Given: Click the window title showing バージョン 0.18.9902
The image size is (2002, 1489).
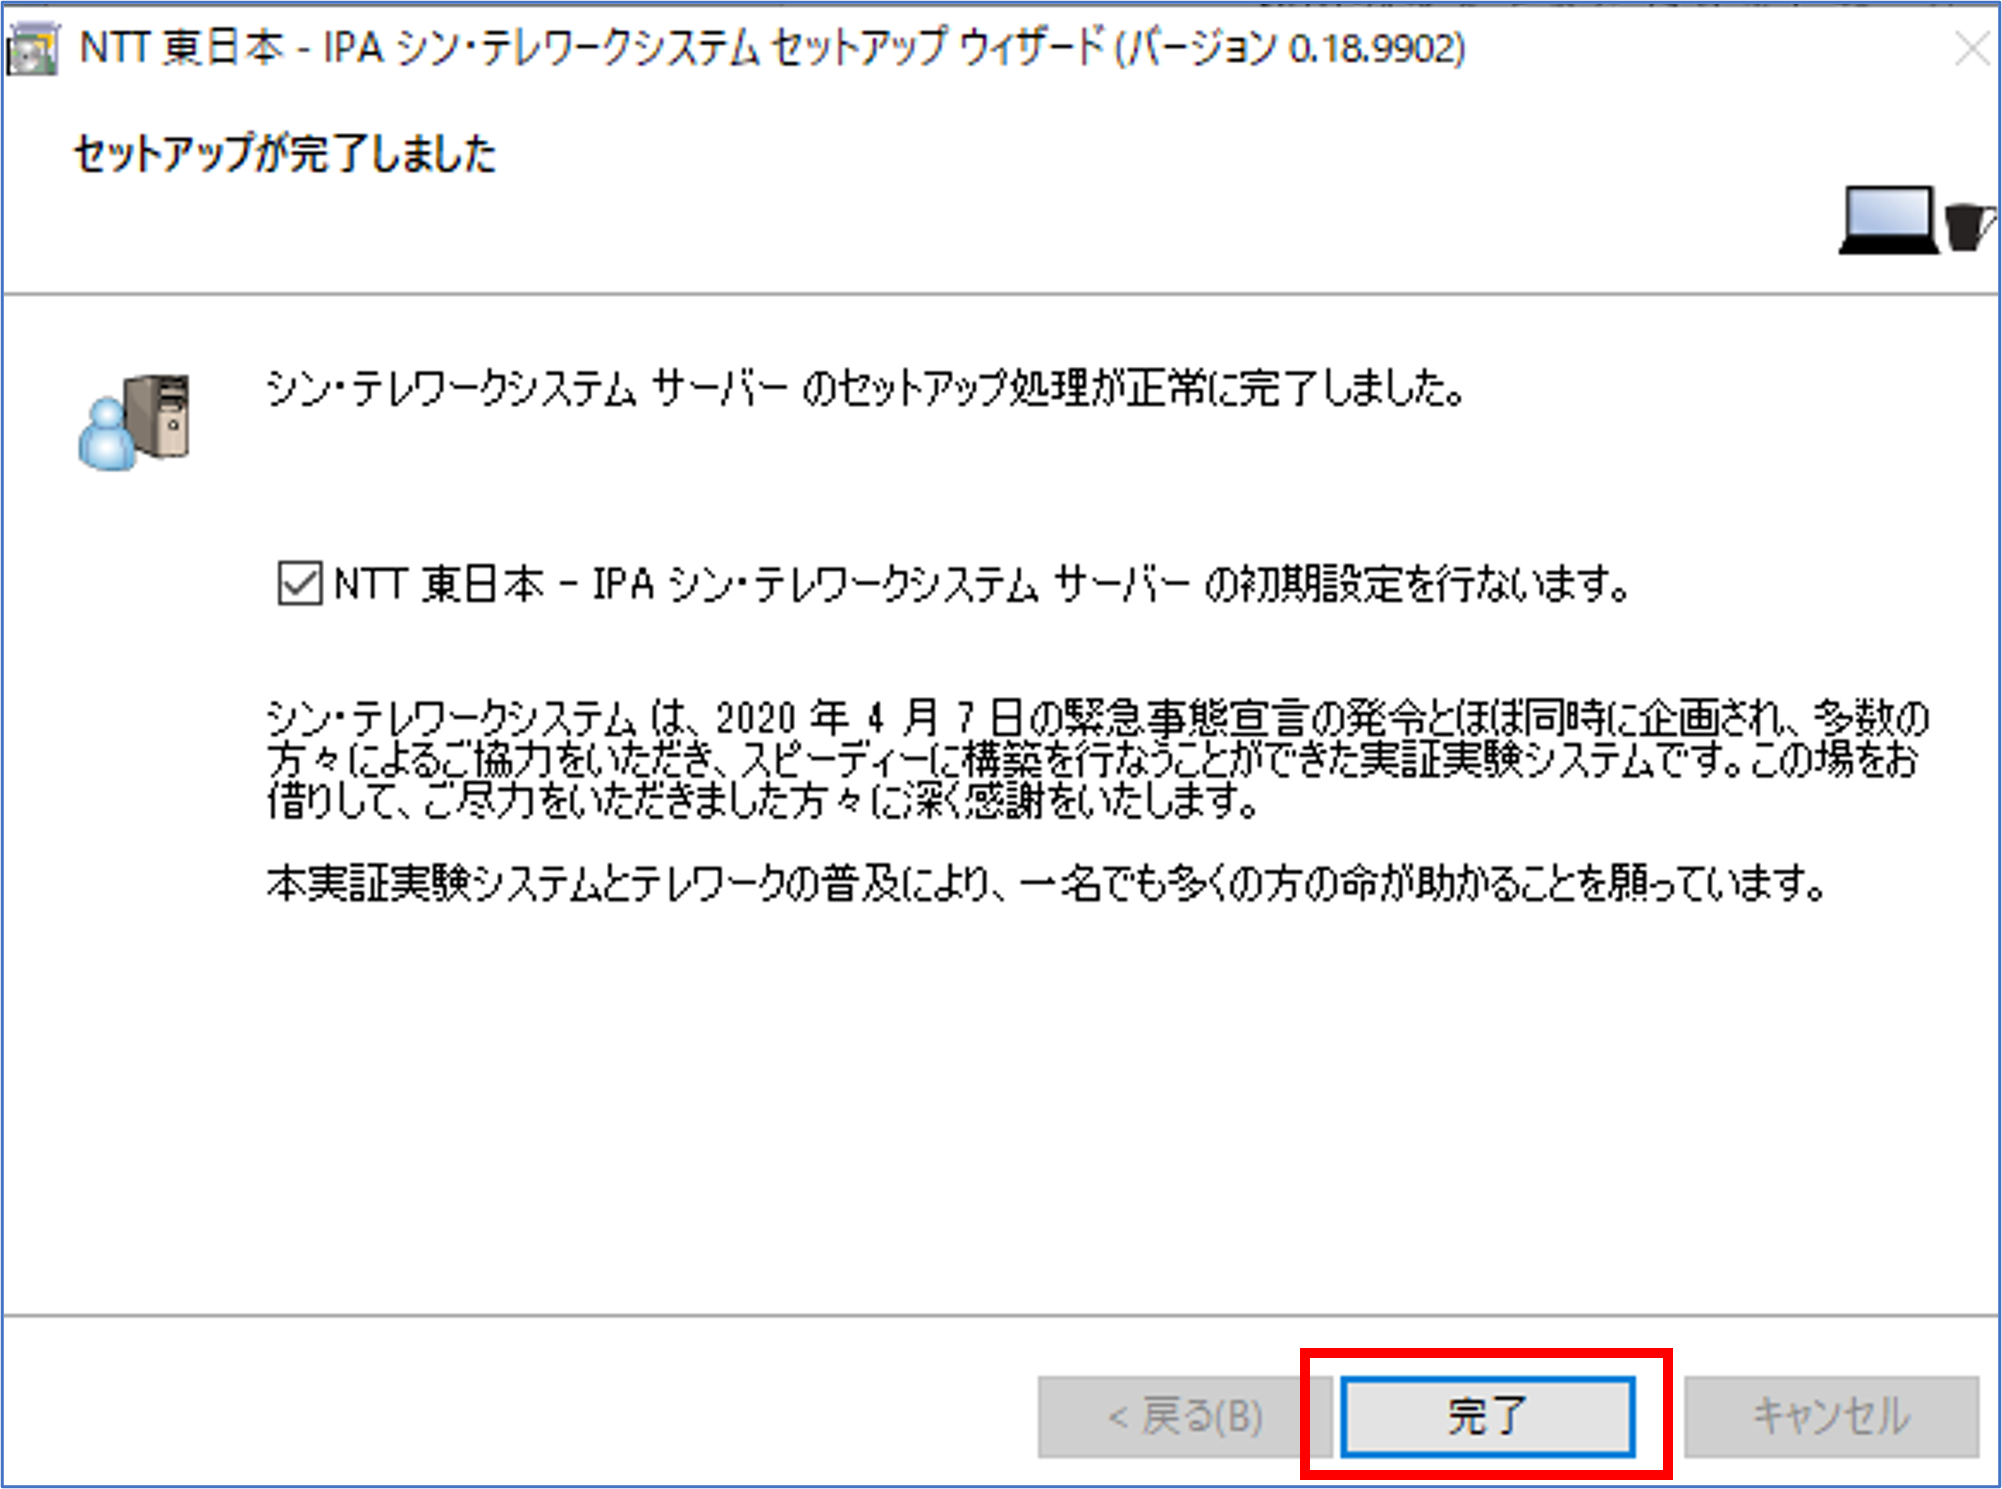Looking at the screenshot, I should 772,48.
